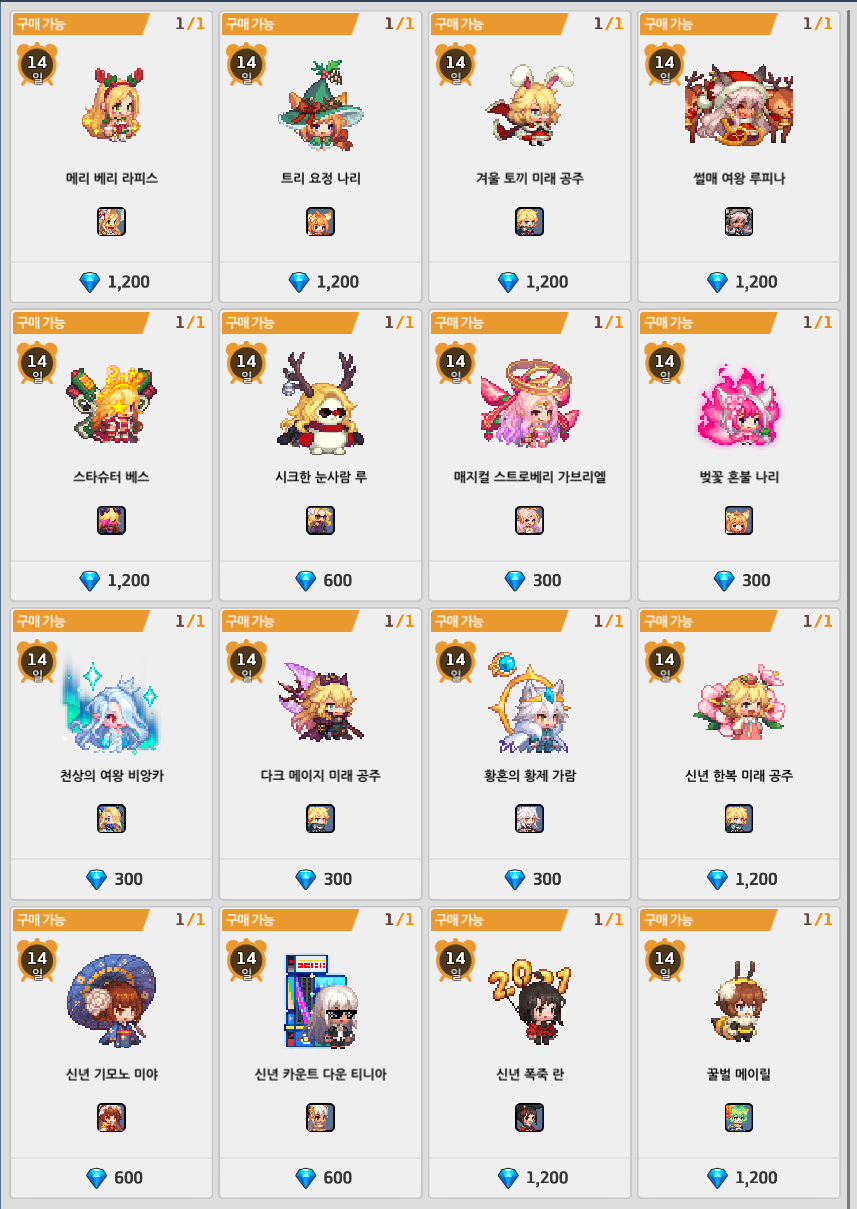Viewport: 857px width, 1209px height.
Task: Buy 신년 폭죽 란 for 1,200 gems
Action: (x=530, y=1178)
